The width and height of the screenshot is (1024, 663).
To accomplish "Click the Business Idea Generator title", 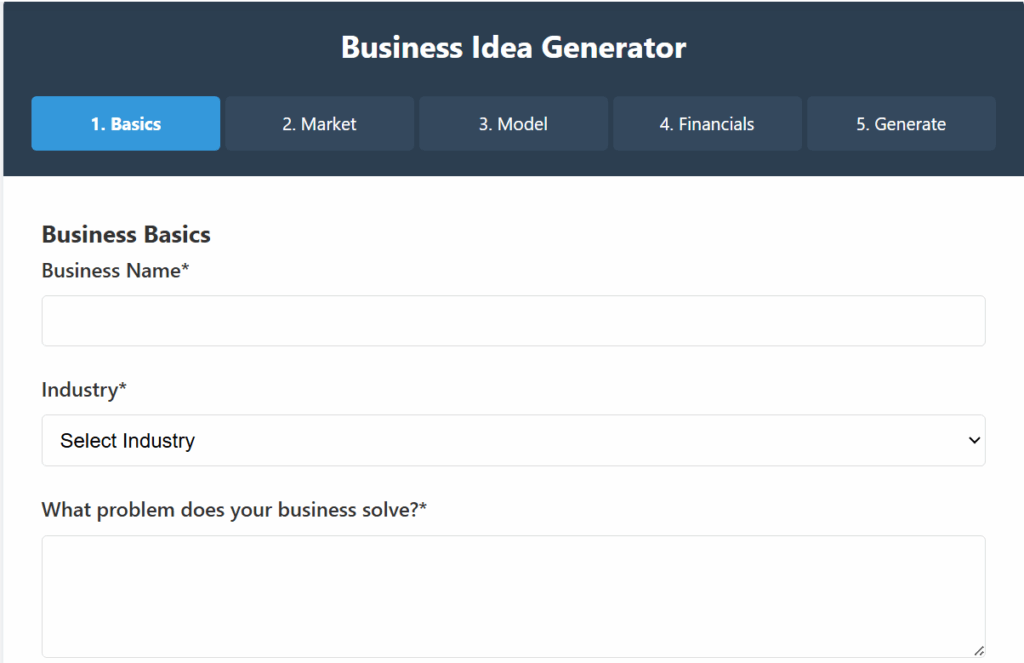I will tap(513, 47).
